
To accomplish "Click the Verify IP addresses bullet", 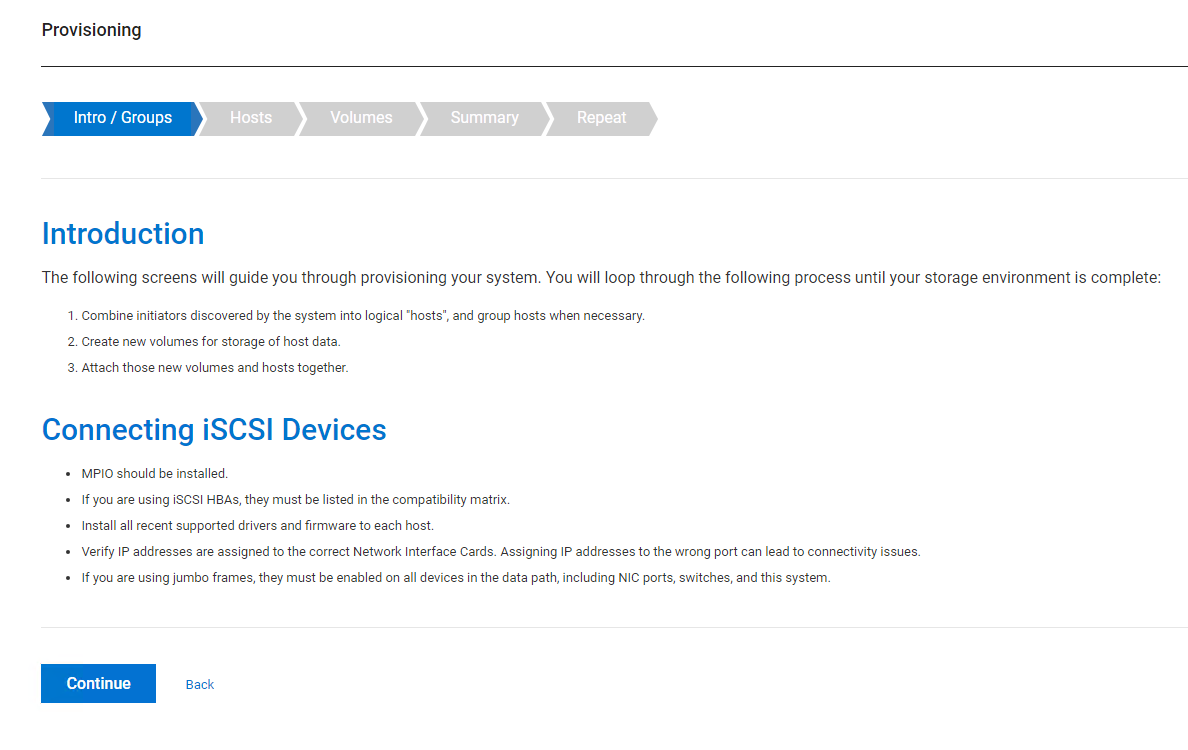I will click(x=500, y=552).
